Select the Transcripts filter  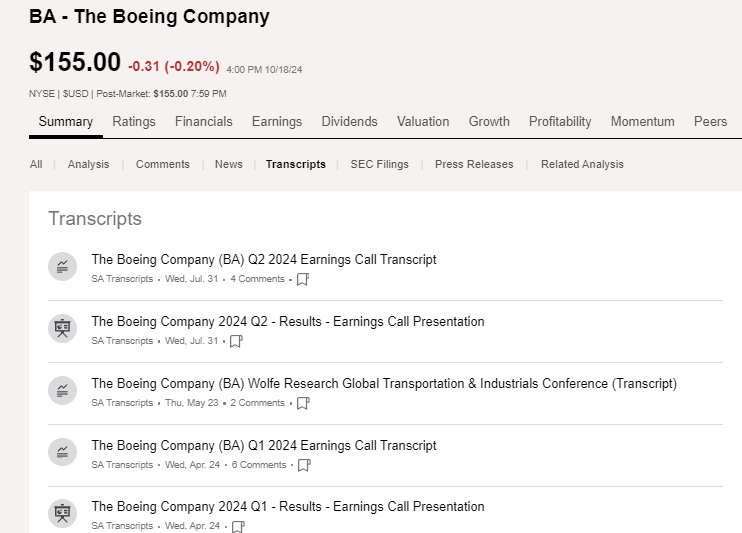coord(296,164)
